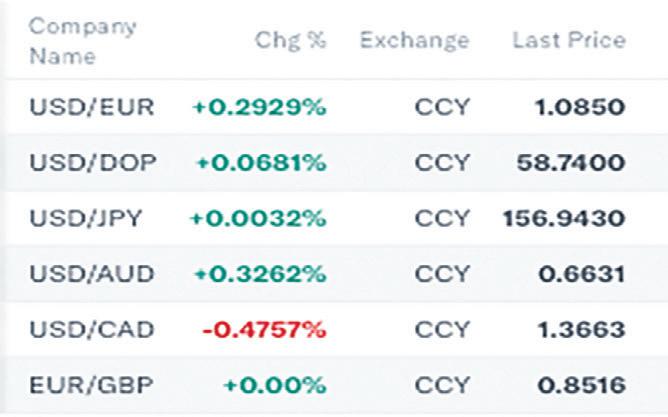Viewport: 668px width, 417px height.
Task: Select the +0.0032% change value
Action: pyautogui.click(x=259, y=218)
